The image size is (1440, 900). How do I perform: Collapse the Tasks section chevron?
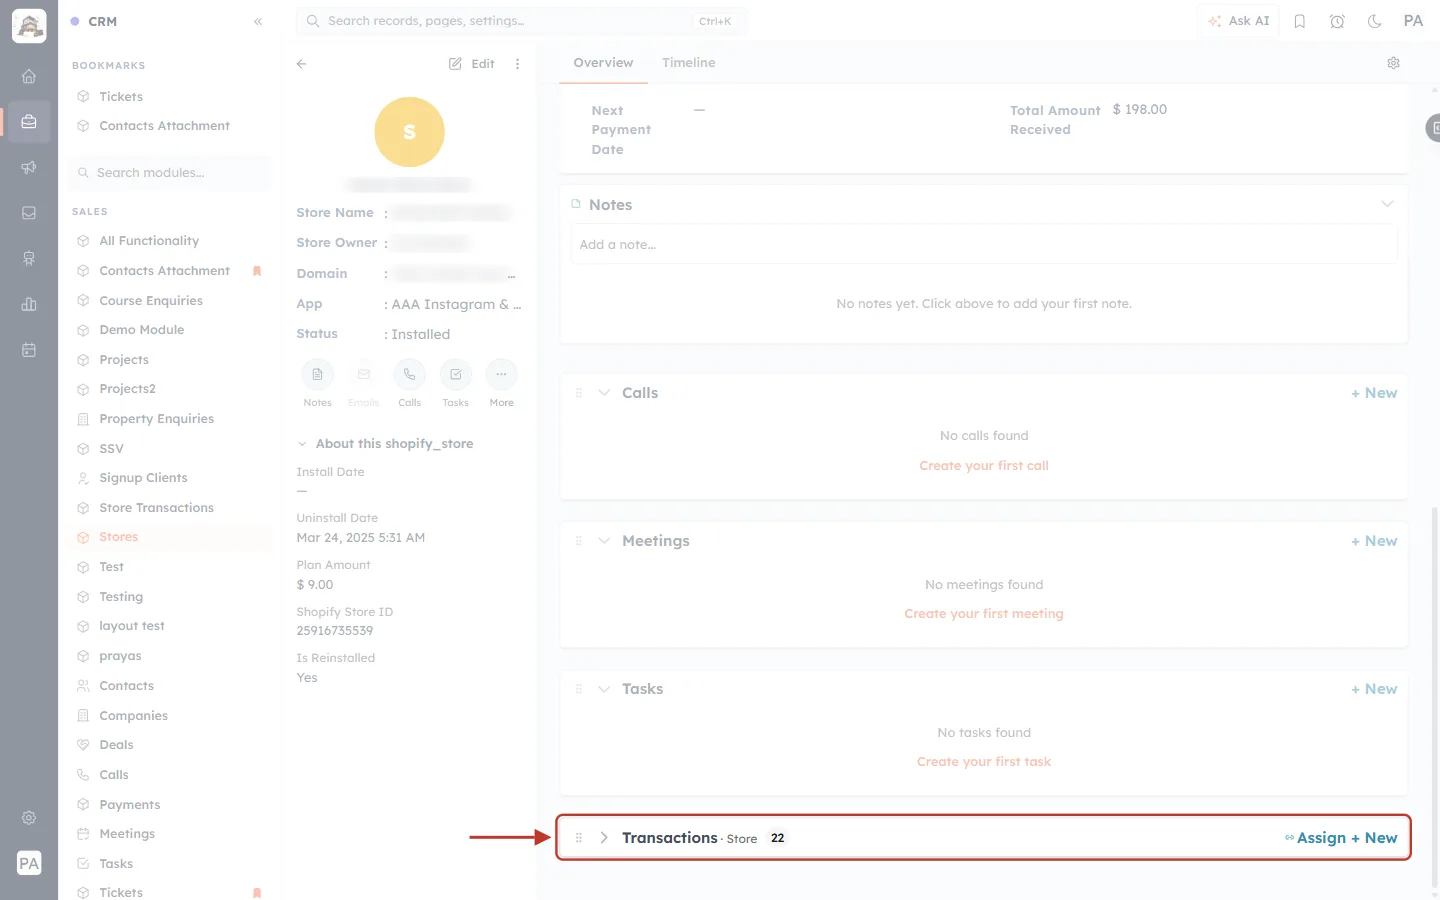tap(604, 689)
